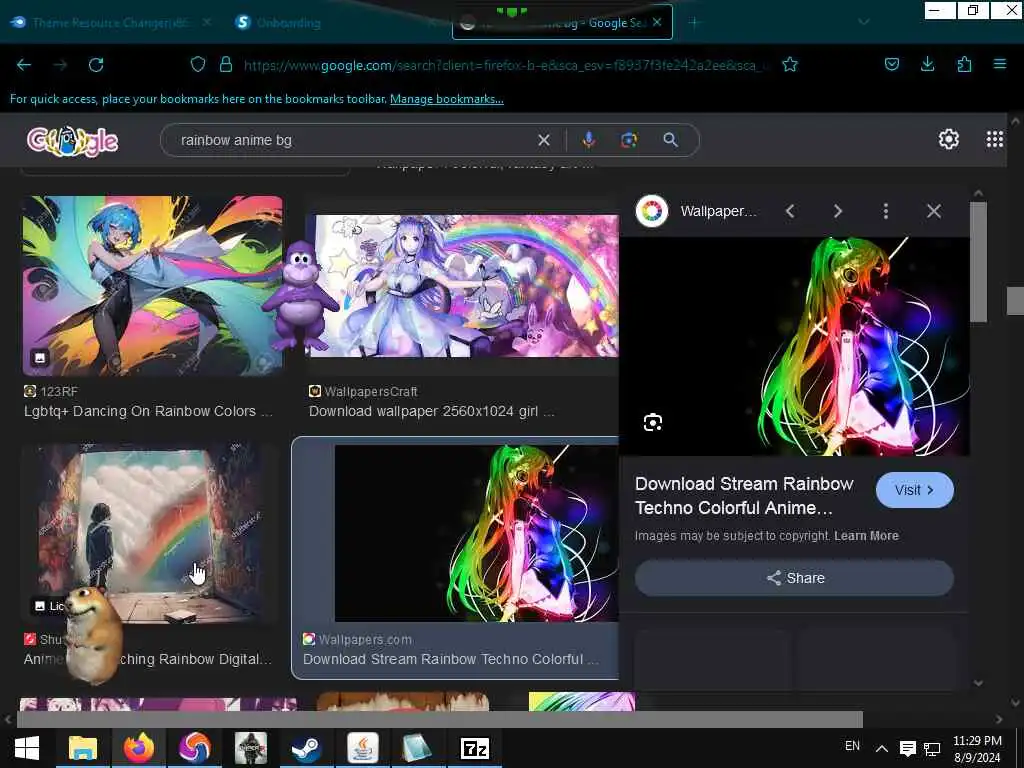Switch to the Onboarding tab
Image resolution: width=1024 pixels, height=768 pixels.
[289, 23]
